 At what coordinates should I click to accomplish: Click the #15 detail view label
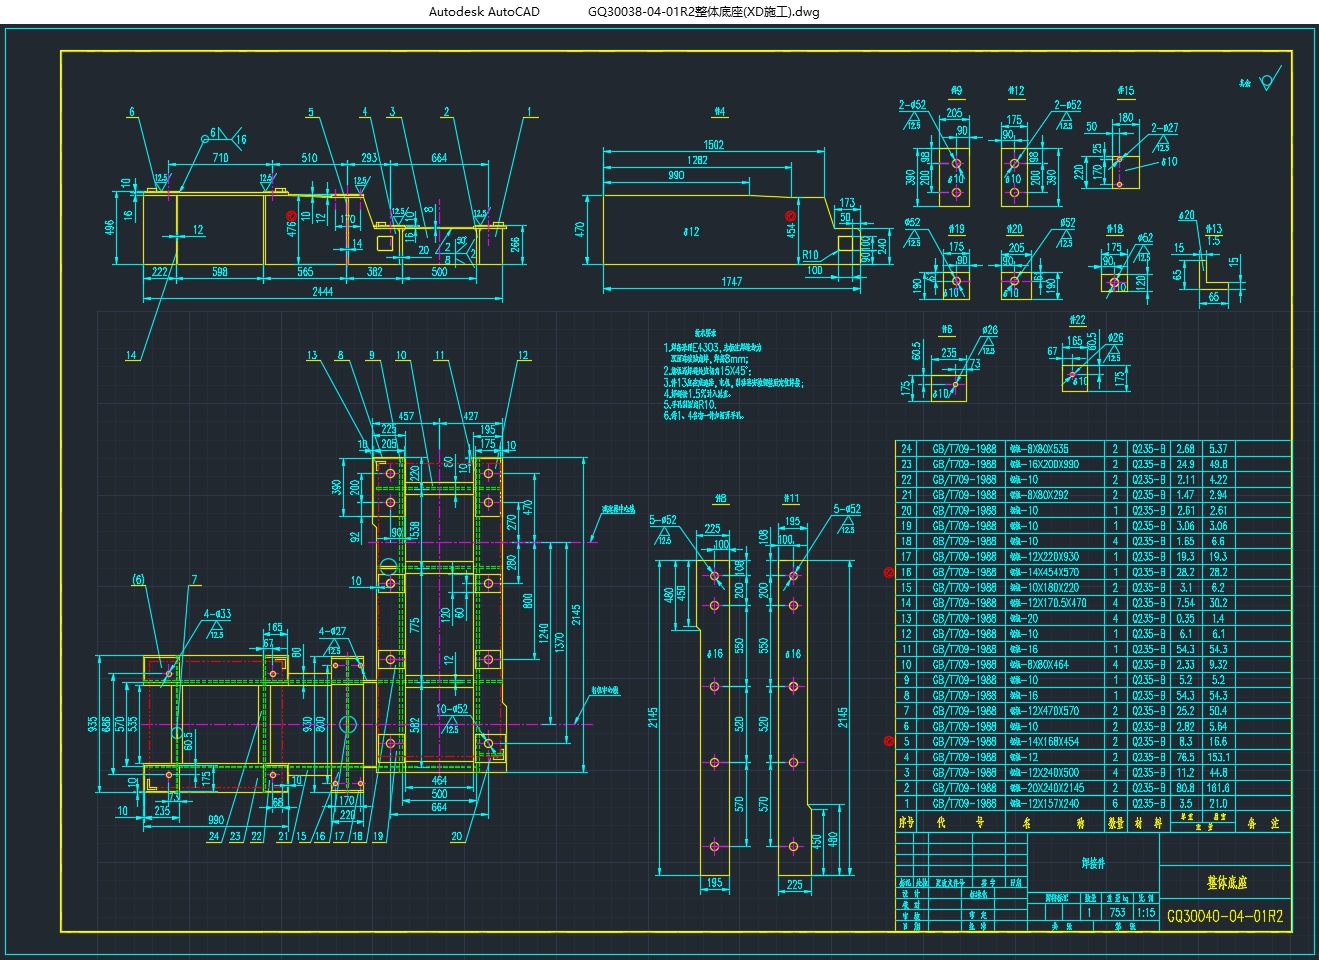coord(1126,91)
